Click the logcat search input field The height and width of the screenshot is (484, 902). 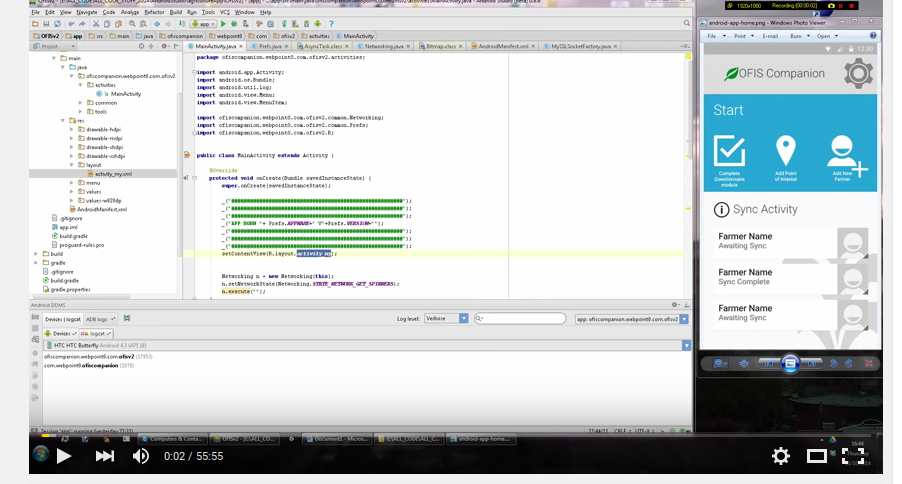[x=520, y=319]
